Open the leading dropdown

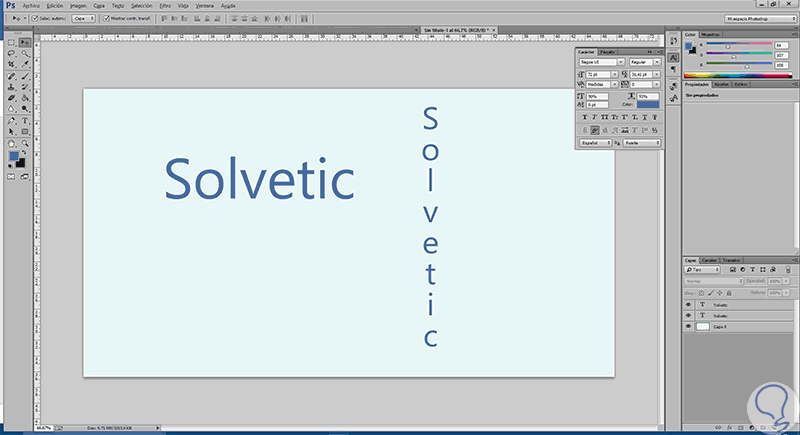(x=657, y=74)
